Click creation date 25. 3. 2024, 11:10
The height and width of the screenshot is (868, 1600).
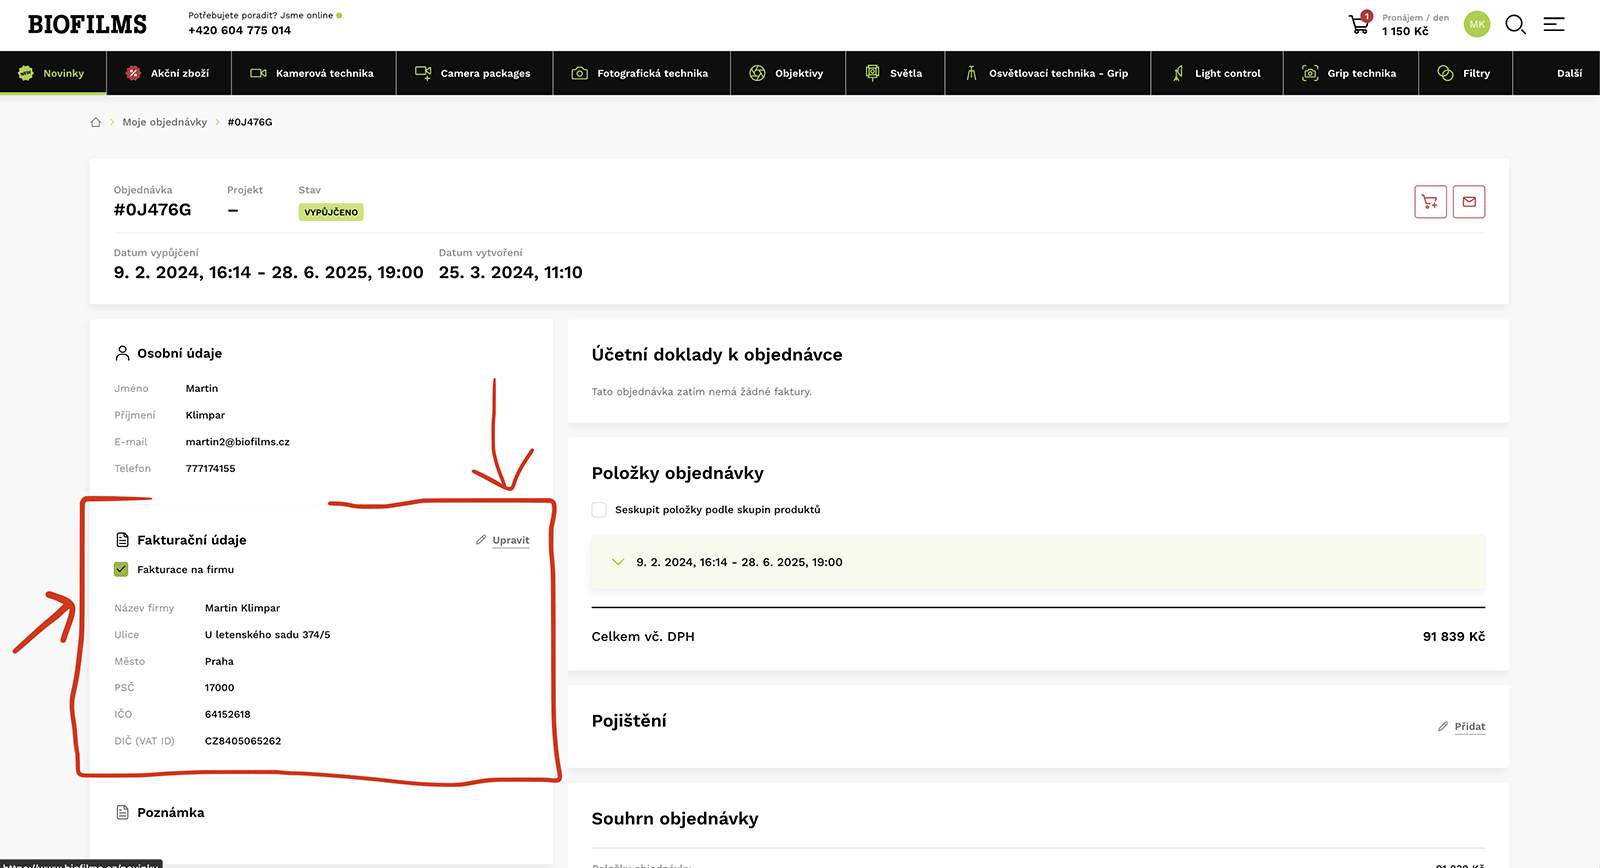click(511, 272)
